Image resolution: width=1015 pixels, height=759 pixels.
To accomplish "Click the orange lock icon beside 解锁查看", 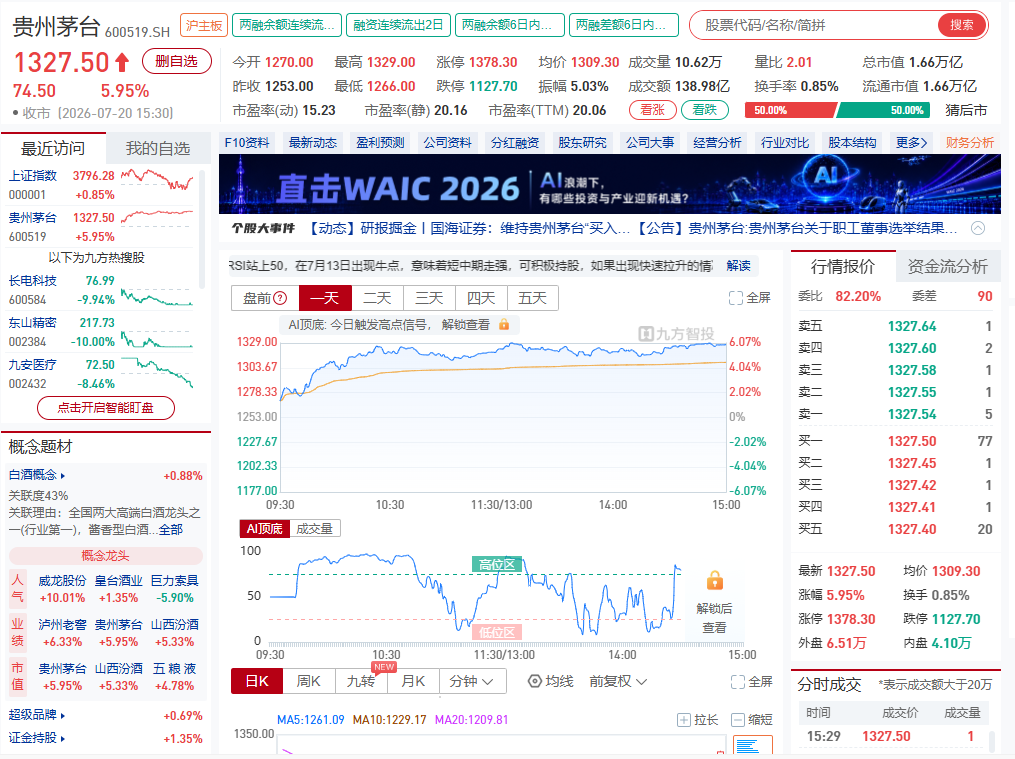I will [504, 325].
